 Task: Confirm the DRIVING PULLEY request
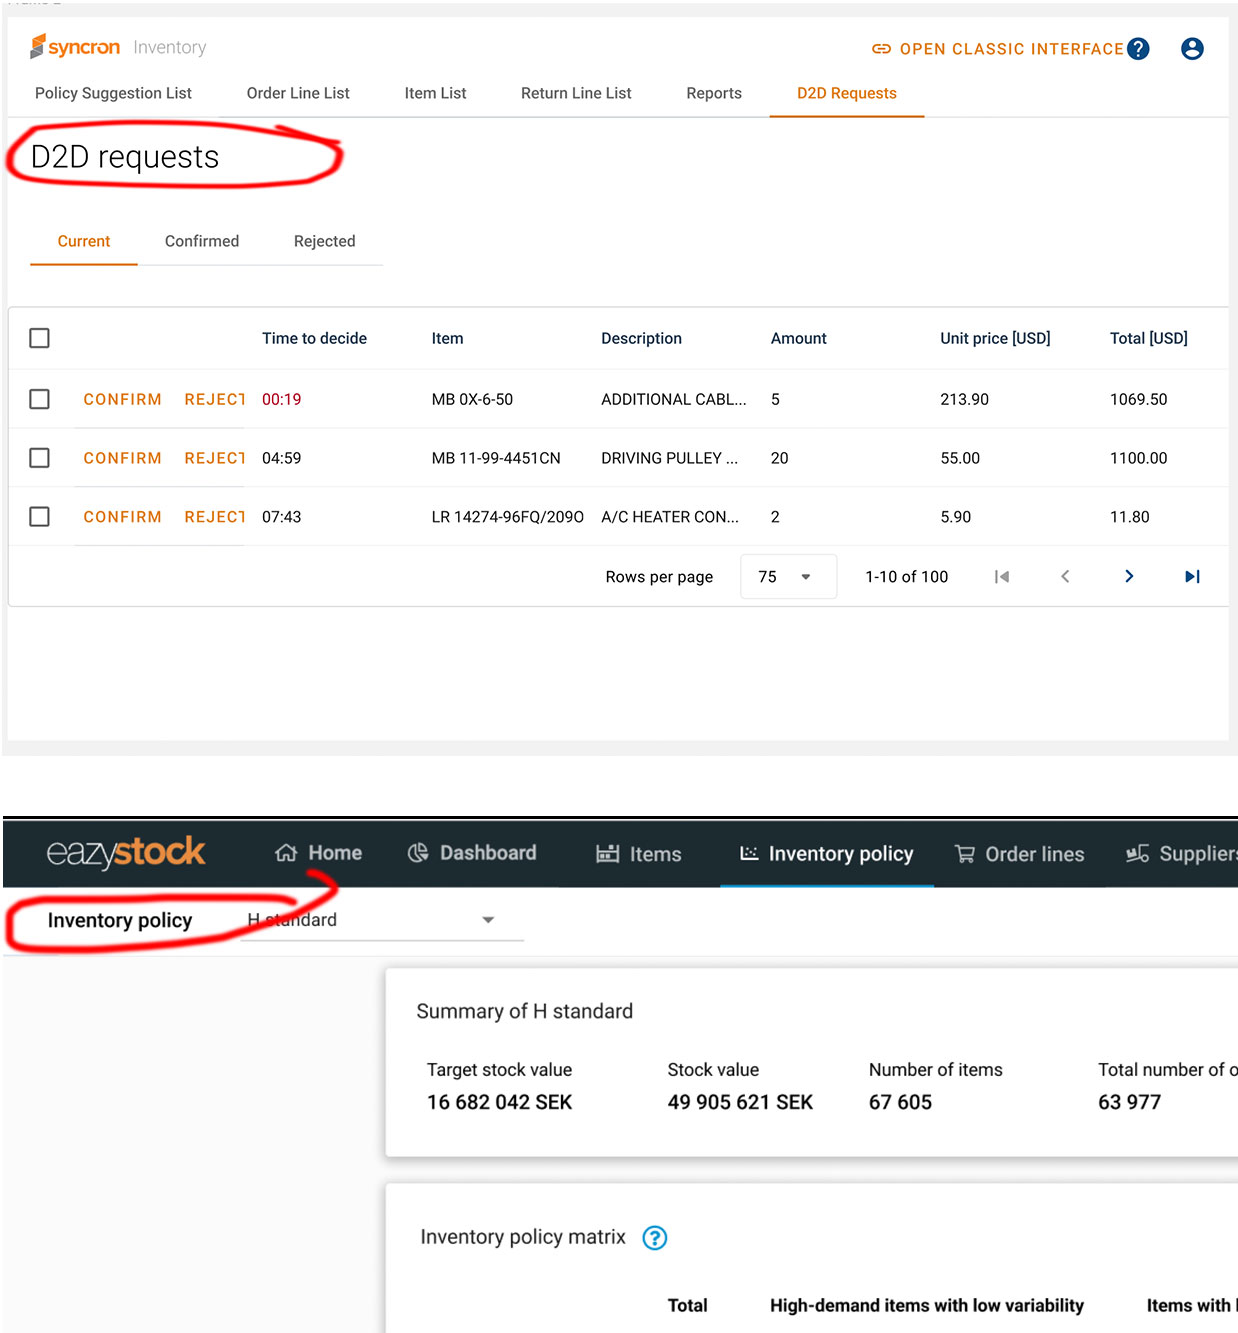122,458
